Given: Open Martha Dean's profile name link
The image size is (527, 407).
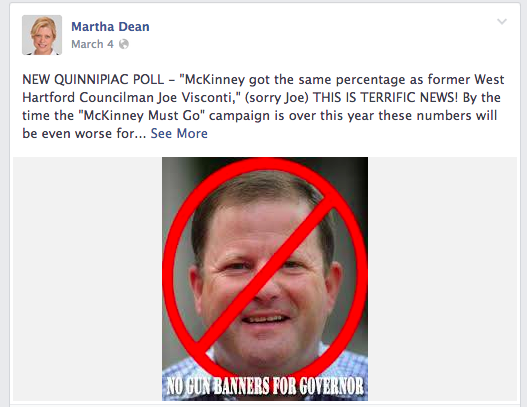Looking at the screenshot, I should click(110, 27).
